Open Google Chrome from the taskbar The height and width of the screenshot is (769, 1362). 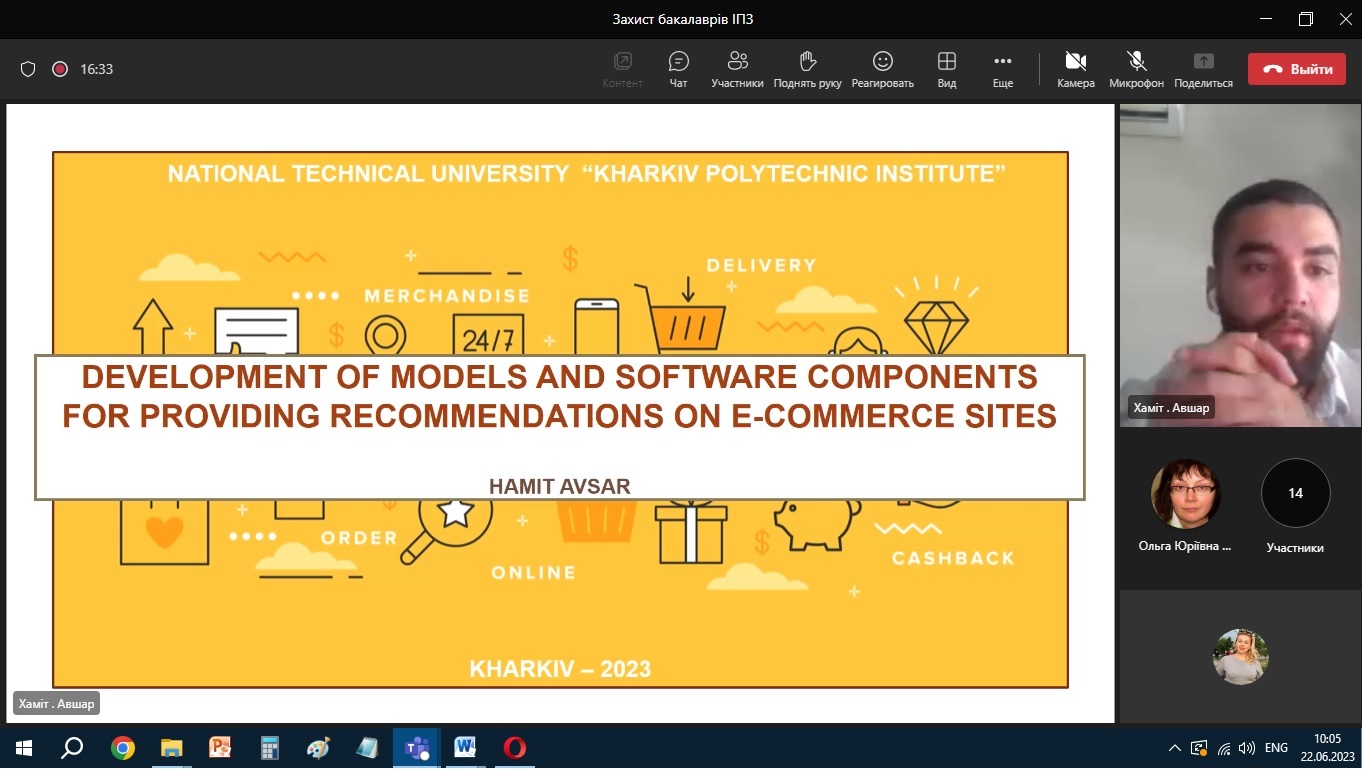tap(123, 748)
